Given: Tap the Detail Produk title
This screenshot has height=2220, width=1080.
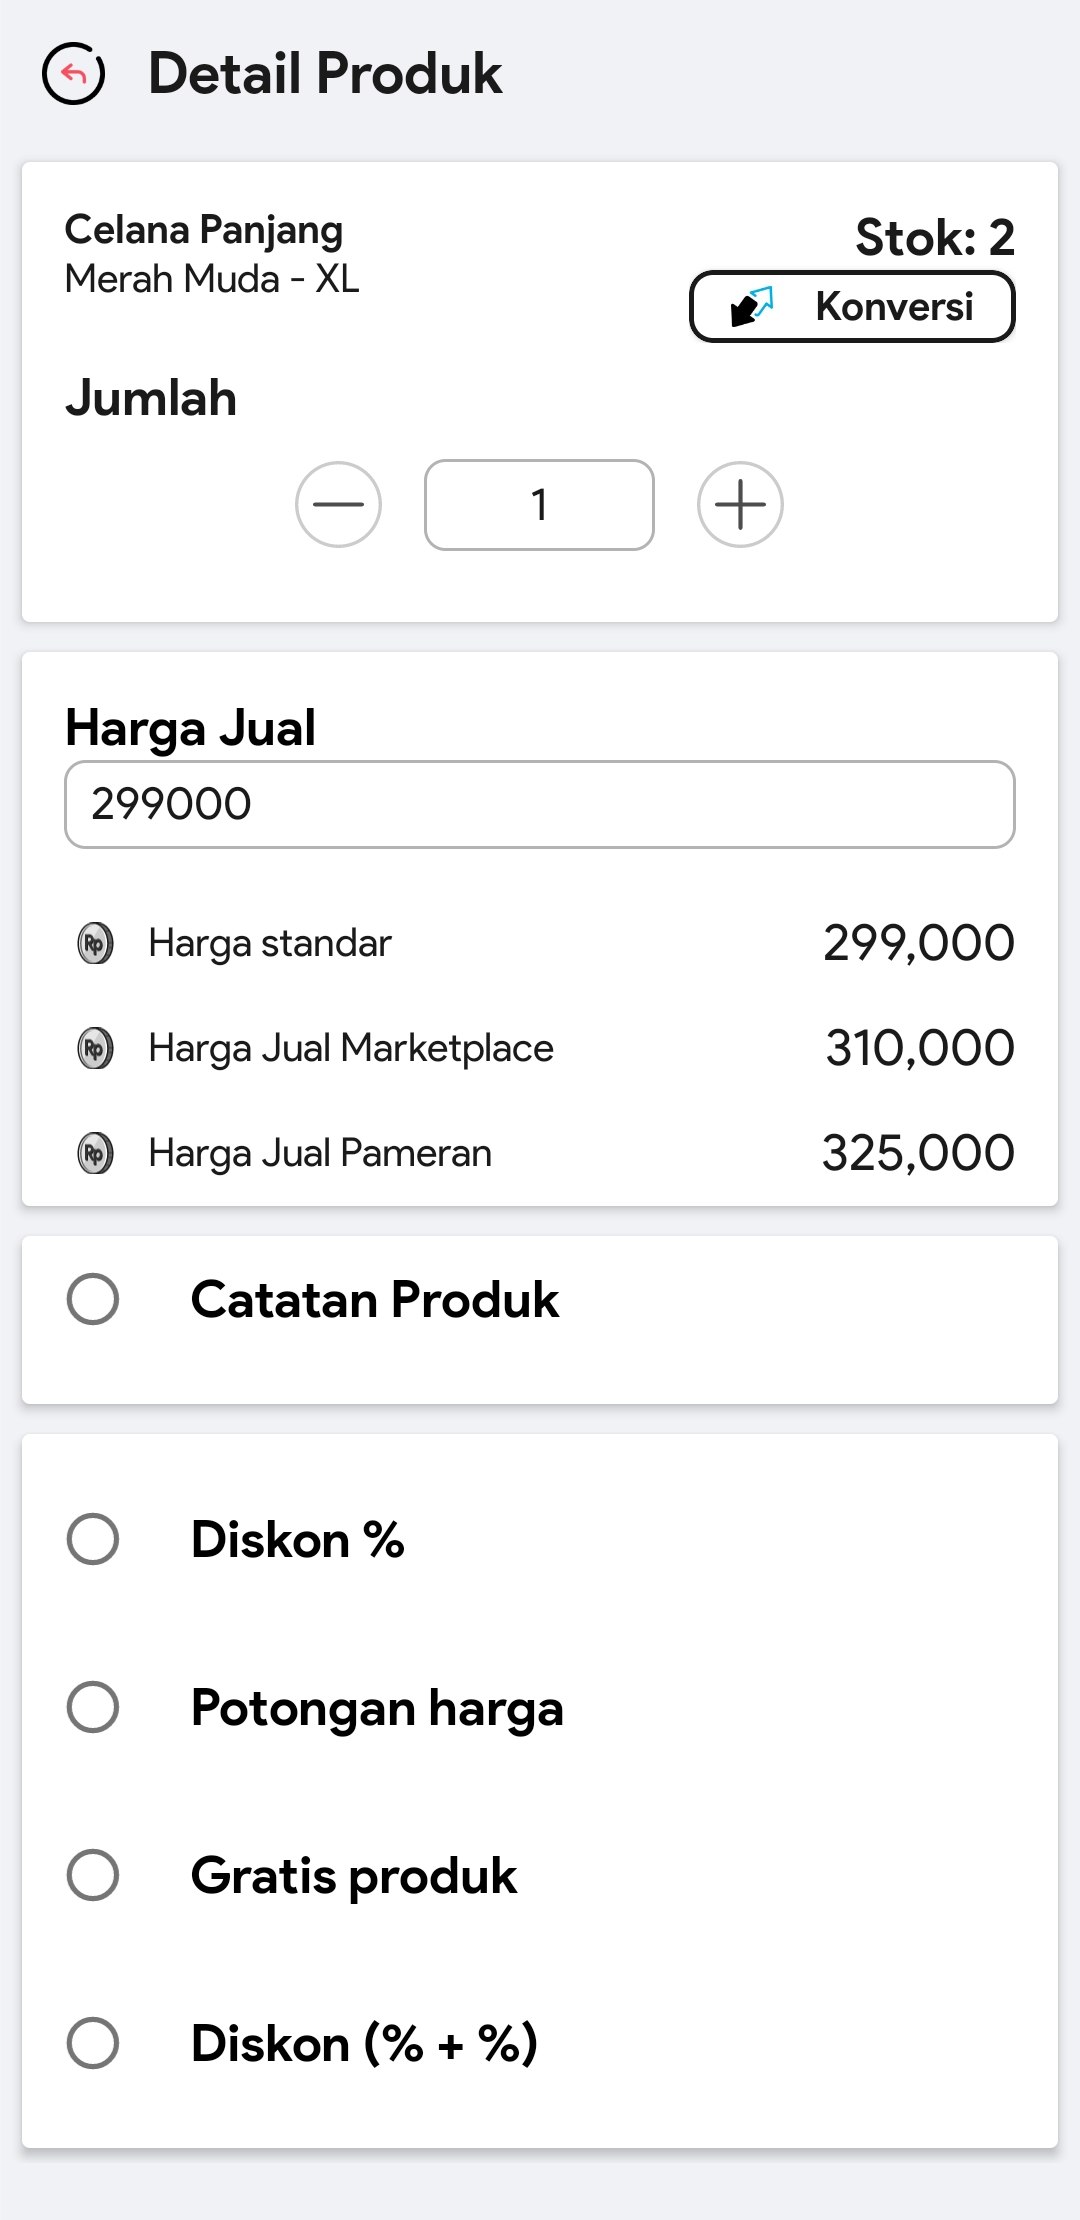Looking at the screenshot, I should [325, 74].
